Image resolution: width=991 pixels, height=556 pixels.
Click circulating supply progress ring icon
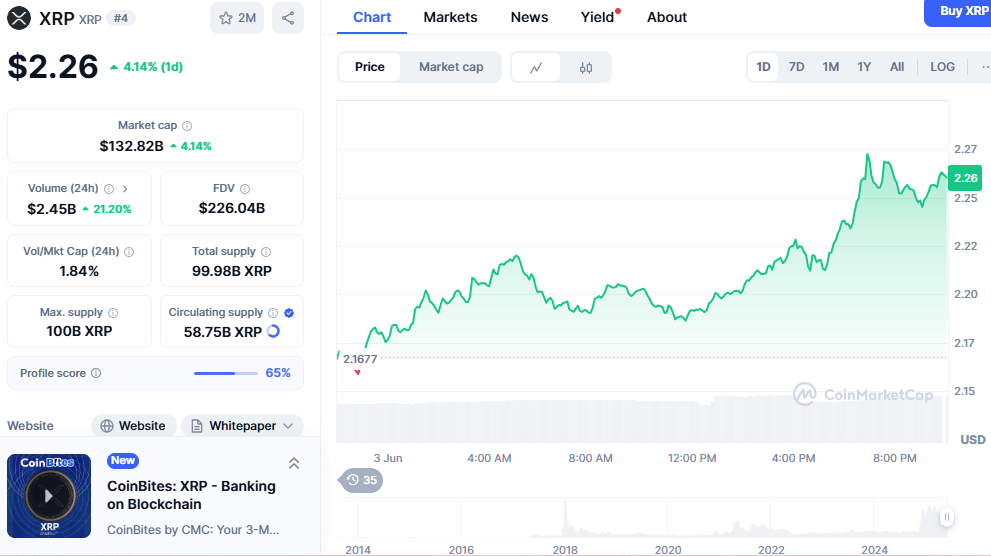pyautogui.click(x=273, y=331)
